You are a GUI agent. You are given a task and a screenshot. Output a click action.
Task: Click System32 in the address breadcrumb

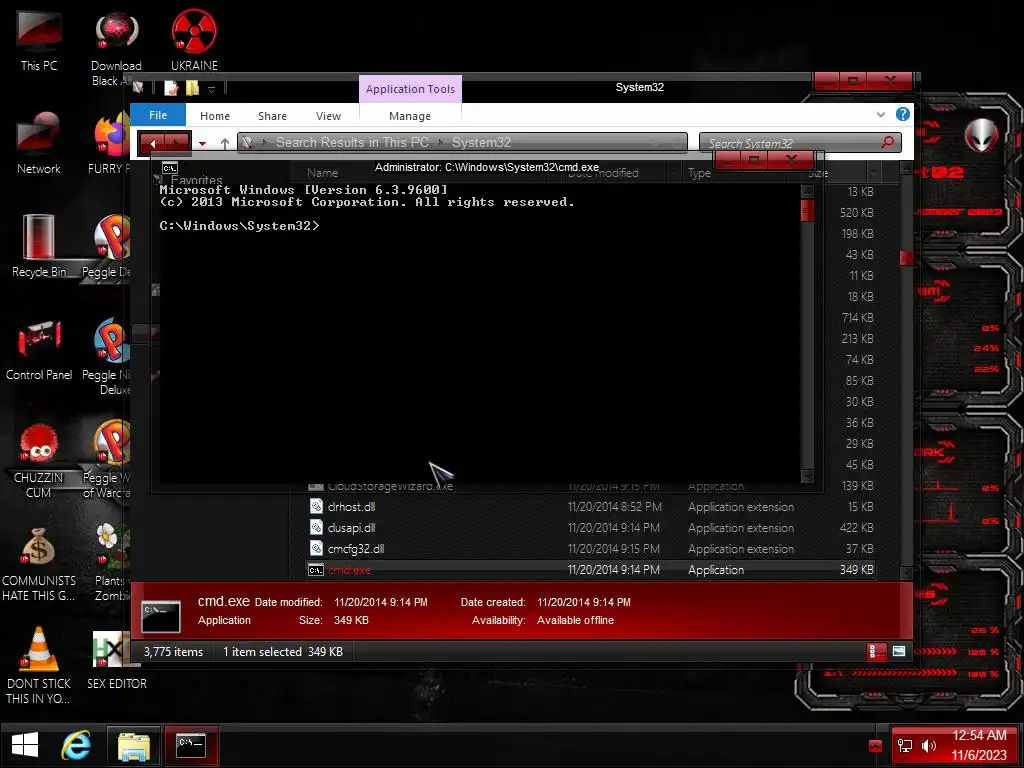coord(481,142)
